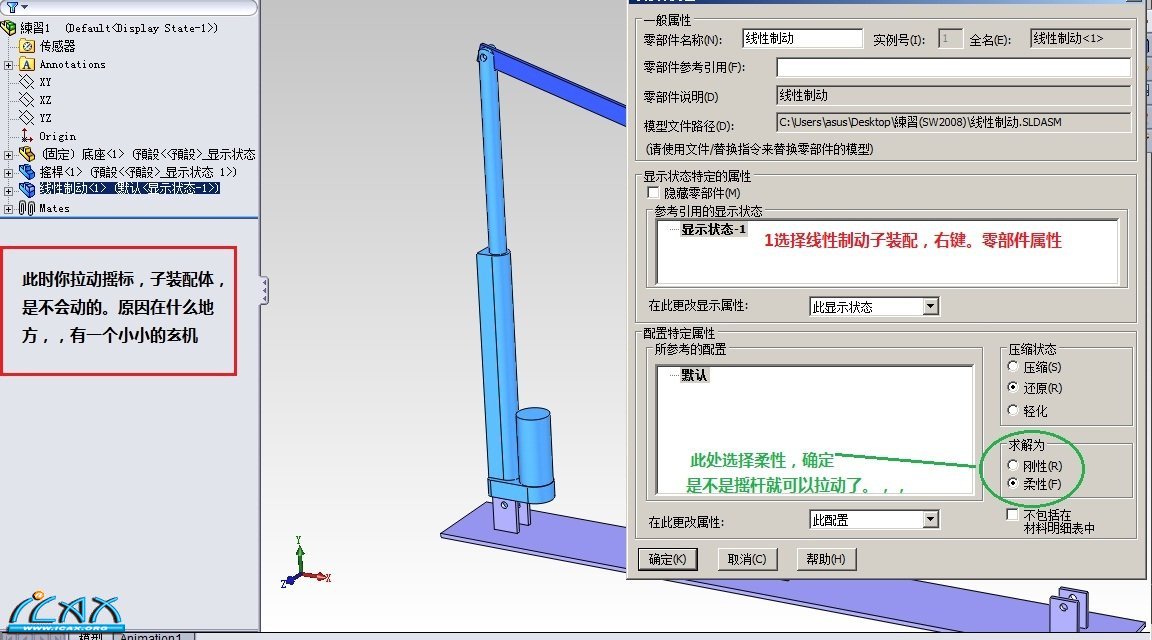Select the 轻化 radio button
This screenshot has height=640, width=1152.
pyautogui.click(x=1013, y=410)
